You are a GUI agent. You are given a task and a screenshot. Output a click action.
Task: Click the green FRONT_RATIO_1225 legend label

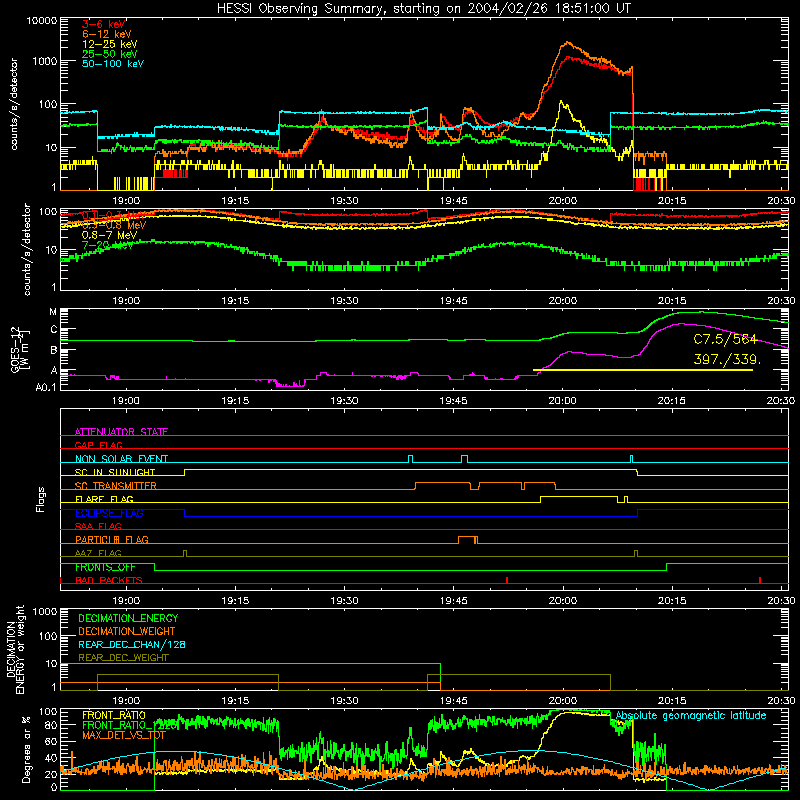[x=130, y=725]
